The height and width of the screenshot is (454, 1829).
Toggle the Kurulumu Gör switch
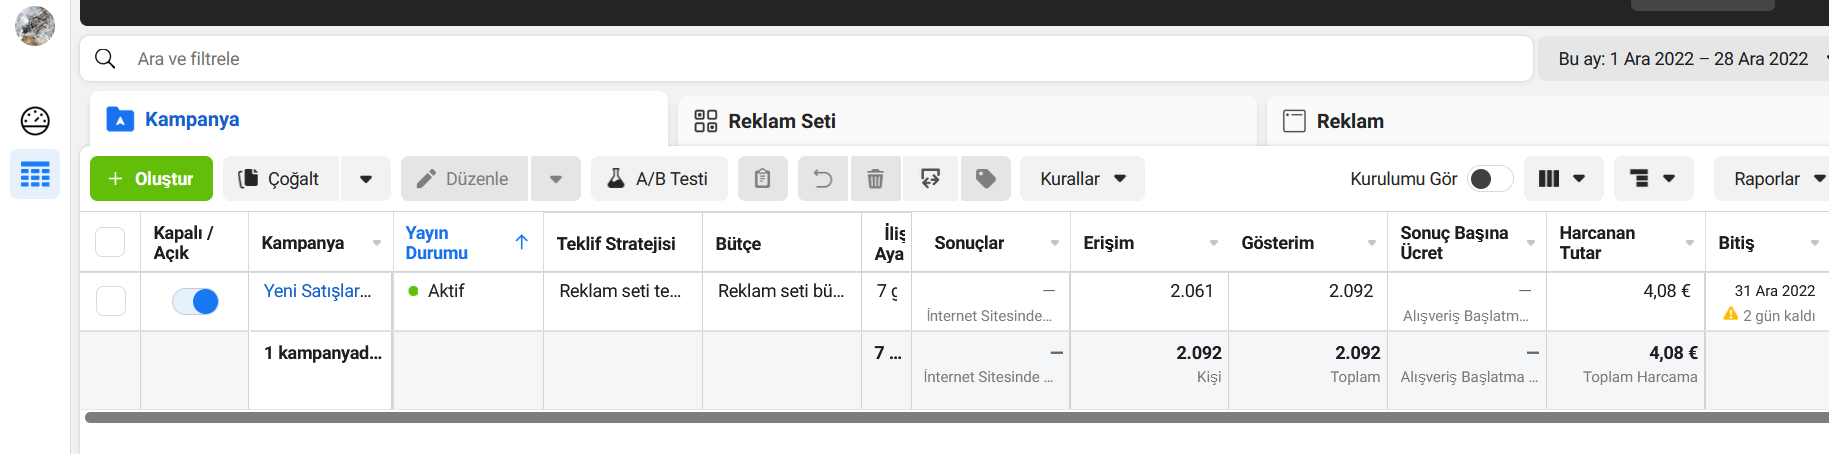(1489, 179)
